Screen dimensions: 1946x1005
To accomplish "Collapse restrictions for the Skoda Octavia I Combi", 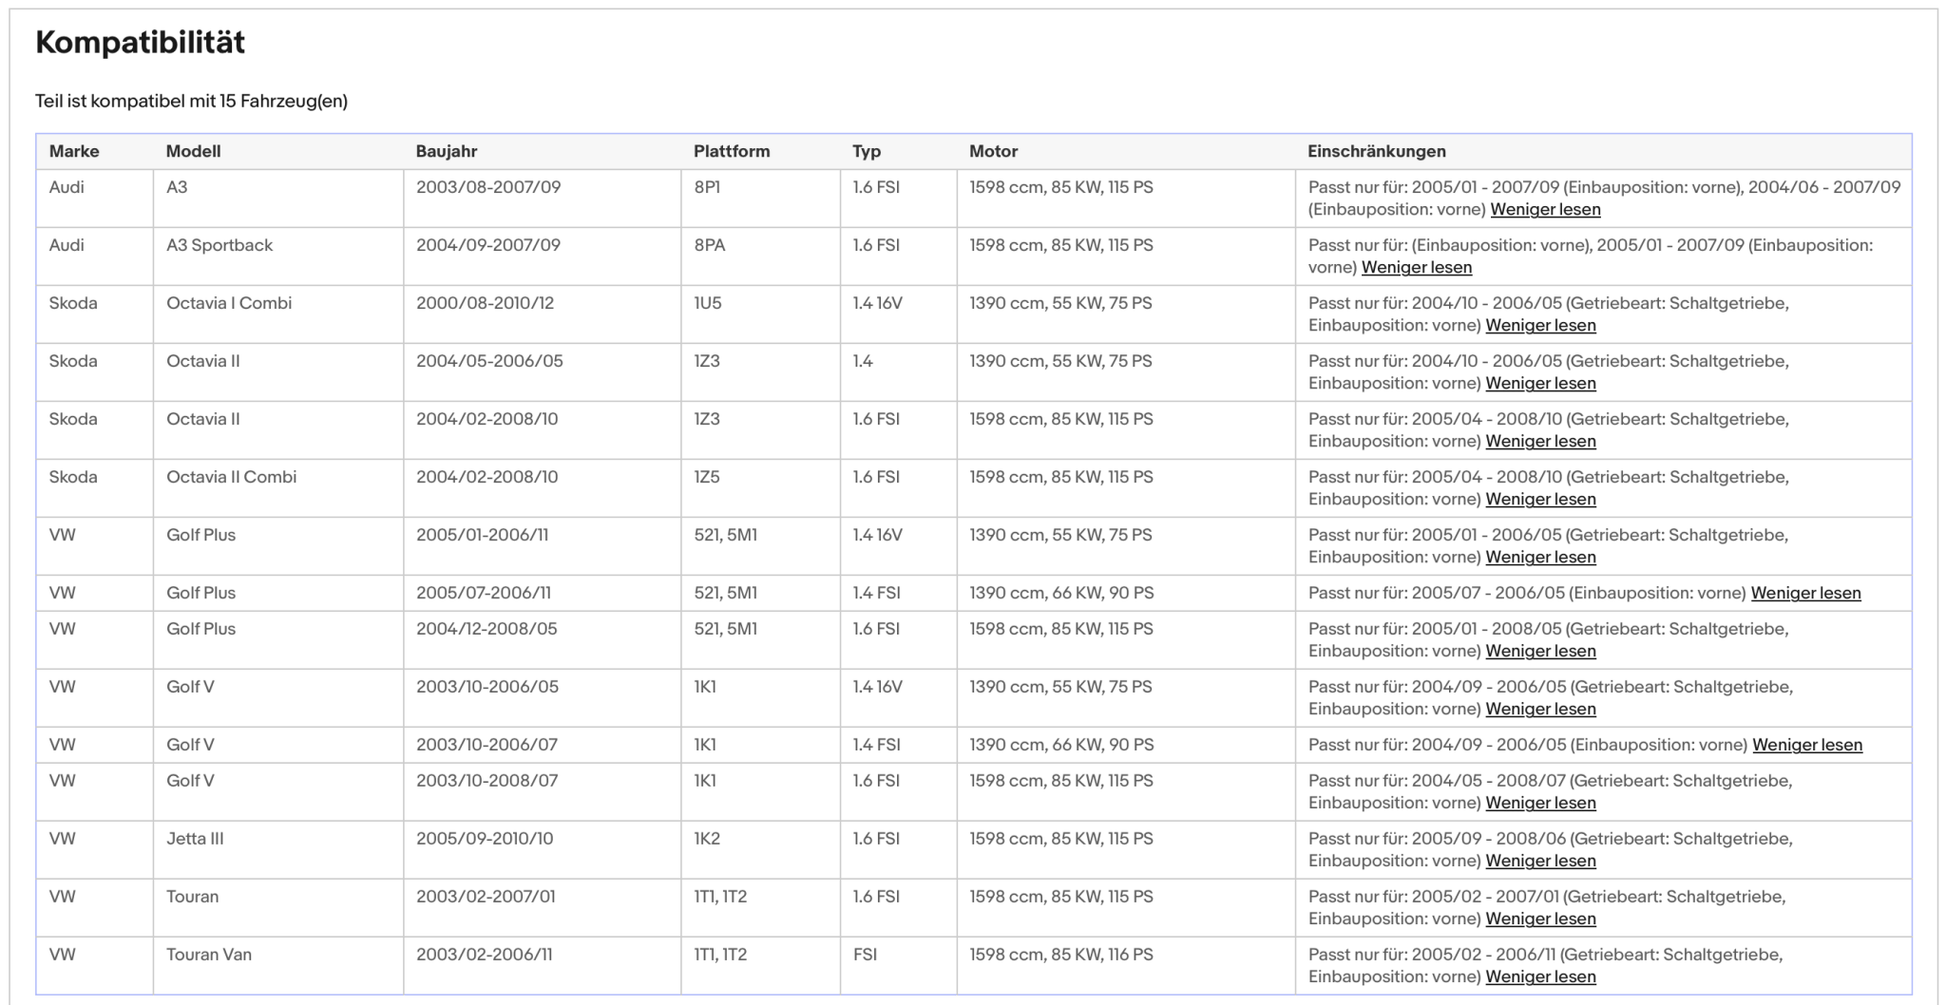I will (x=1540, y=326).
